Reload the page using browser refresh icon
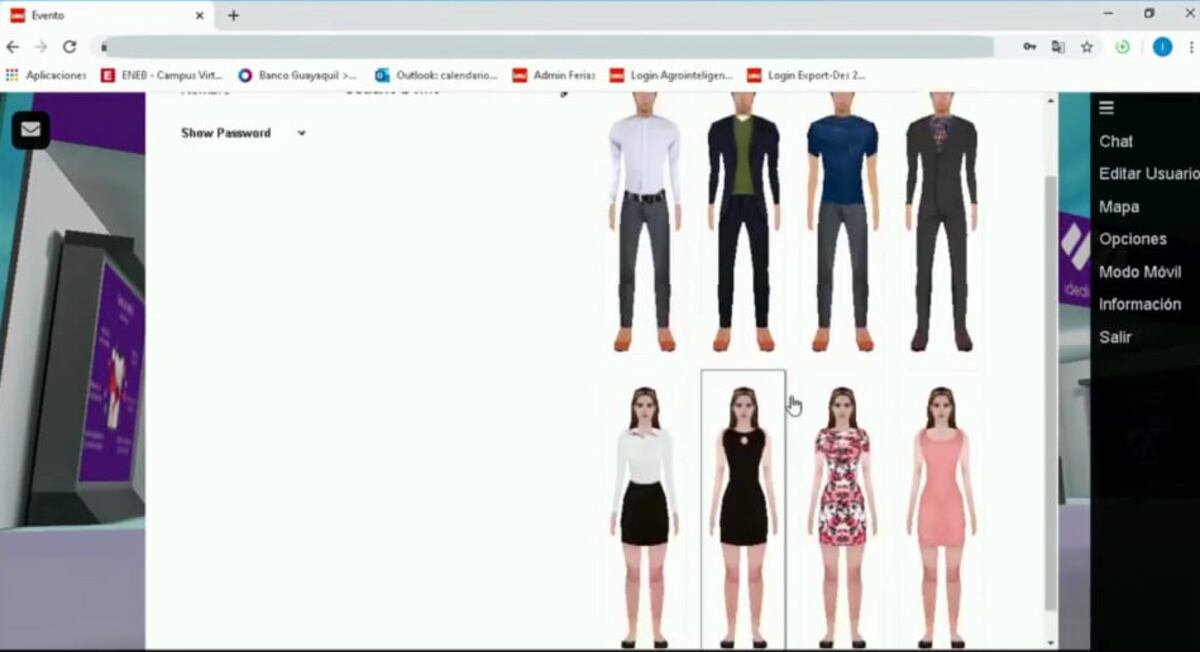 tap(69, 47)
